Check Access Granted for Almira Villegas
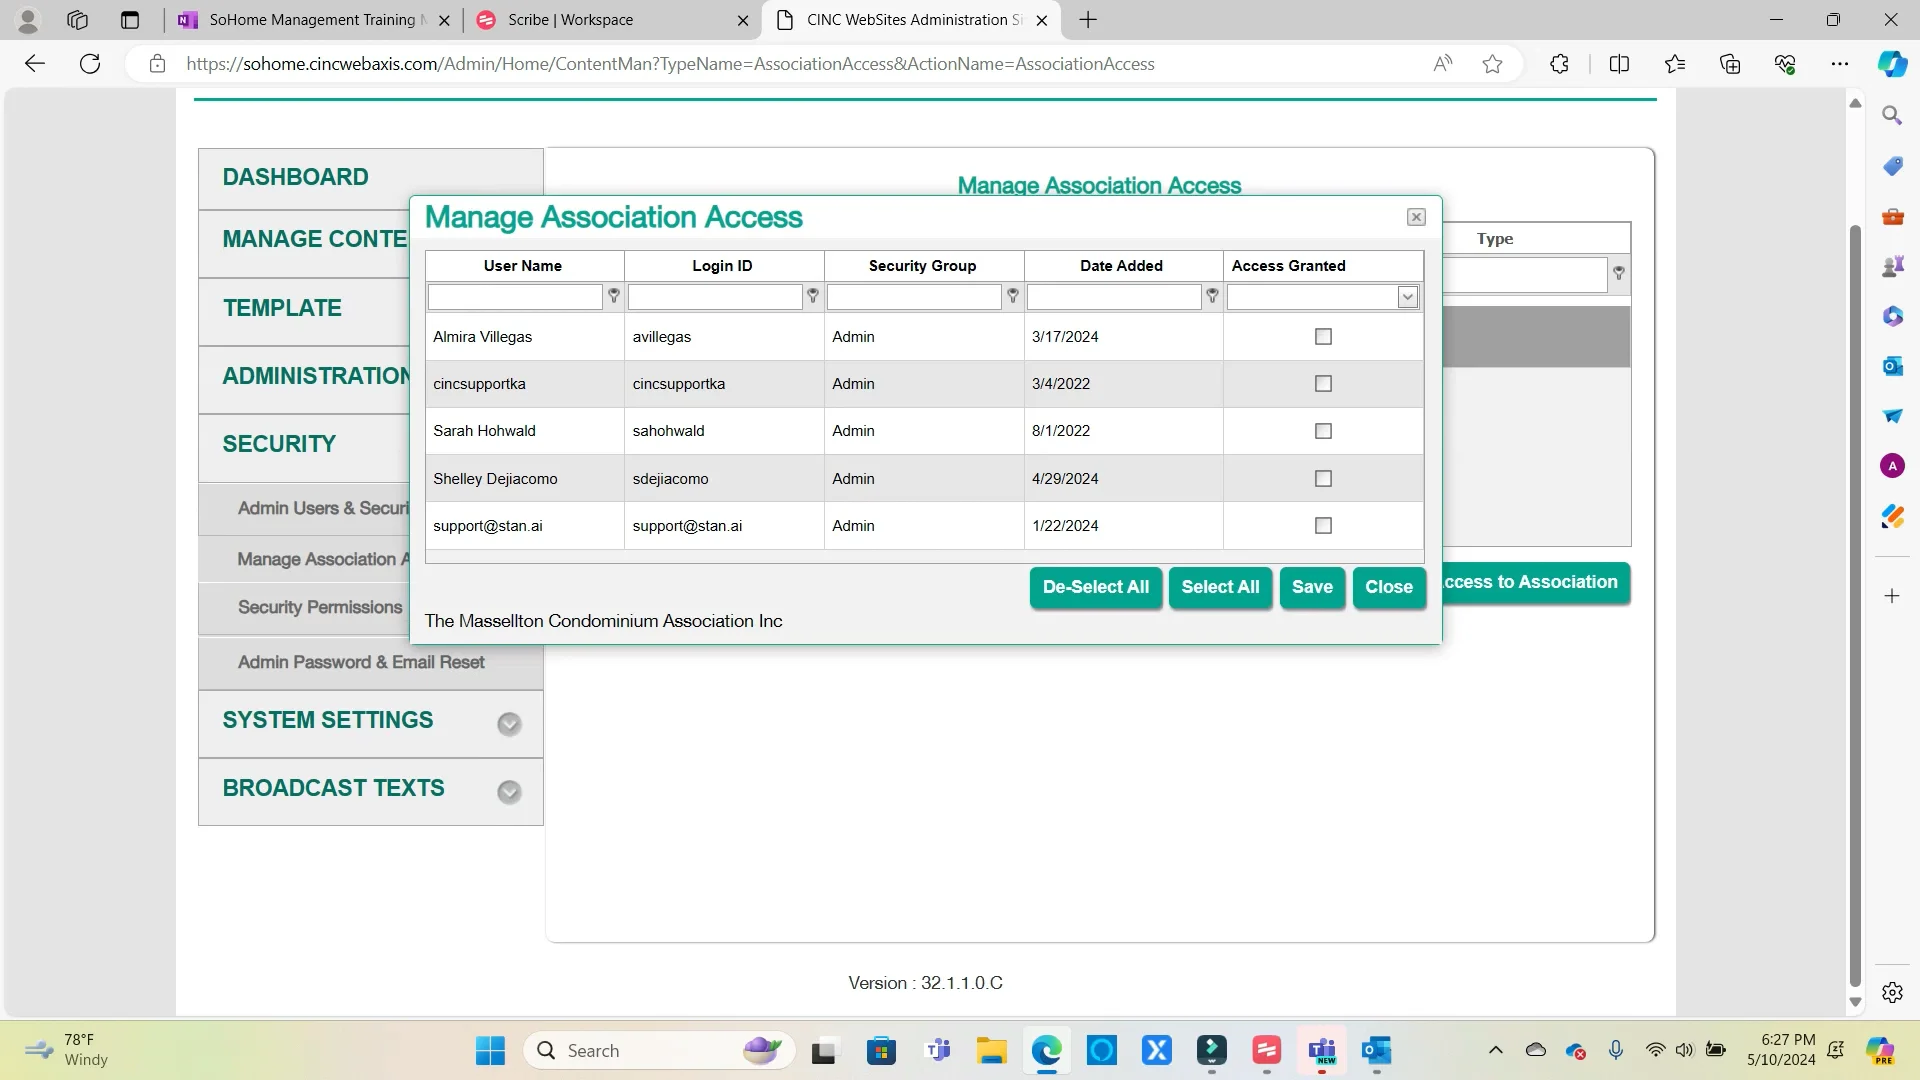The image size is (1920, 1080). pyautogui.click(x=1322, y=337)
